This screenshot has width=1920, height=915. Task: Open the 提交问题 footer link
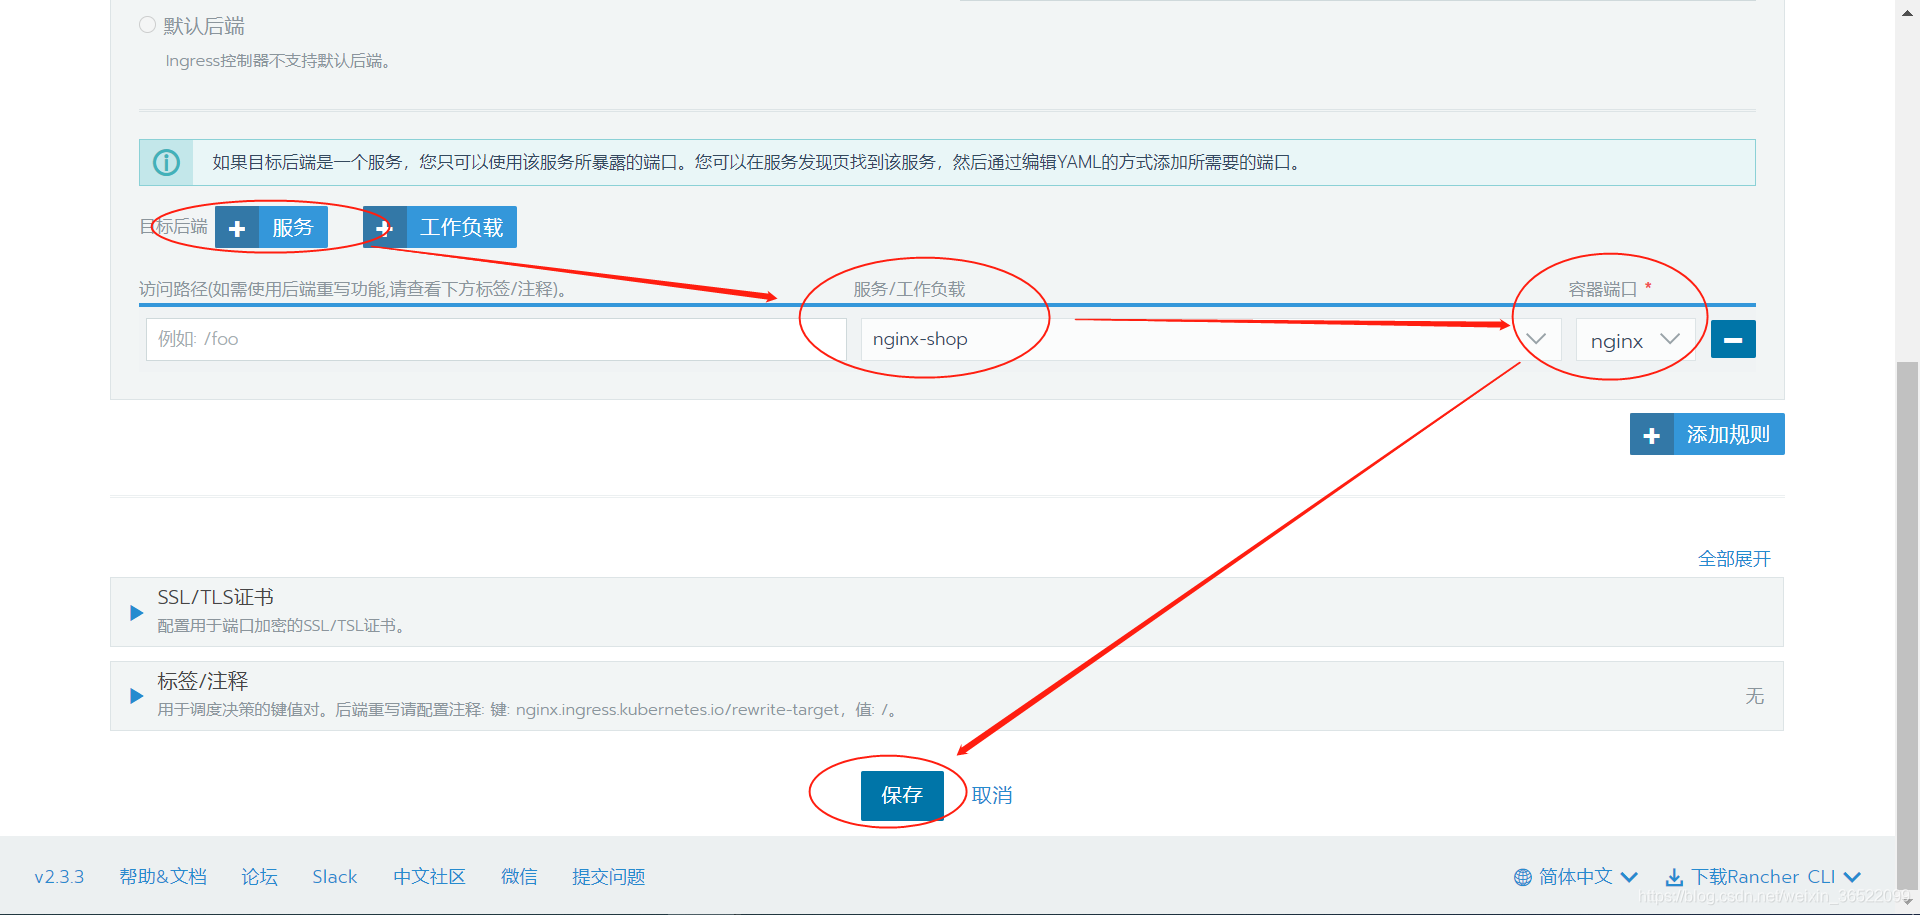tap(608, 877)
